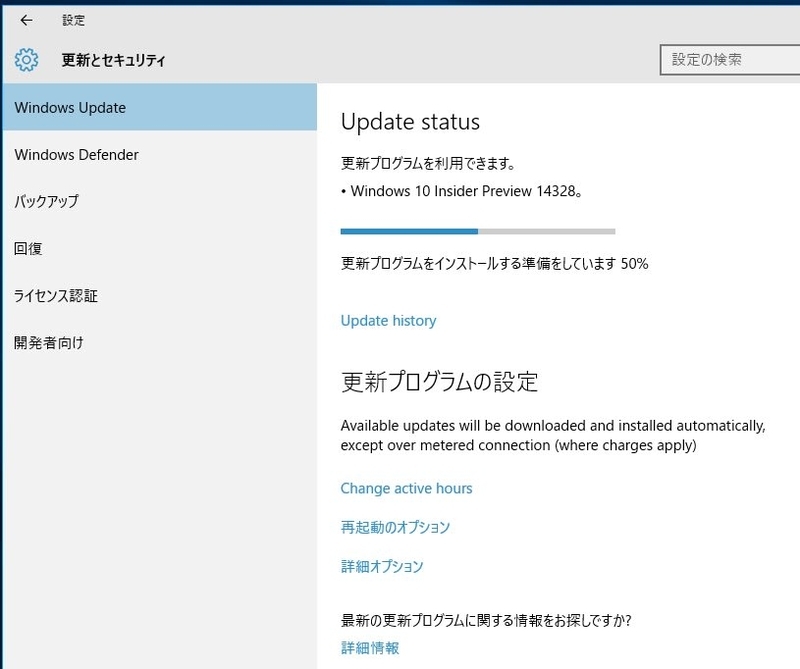Click the 最新の更新プログラム question text
This screenshot has width=800, height=669.
pos(486,620)
